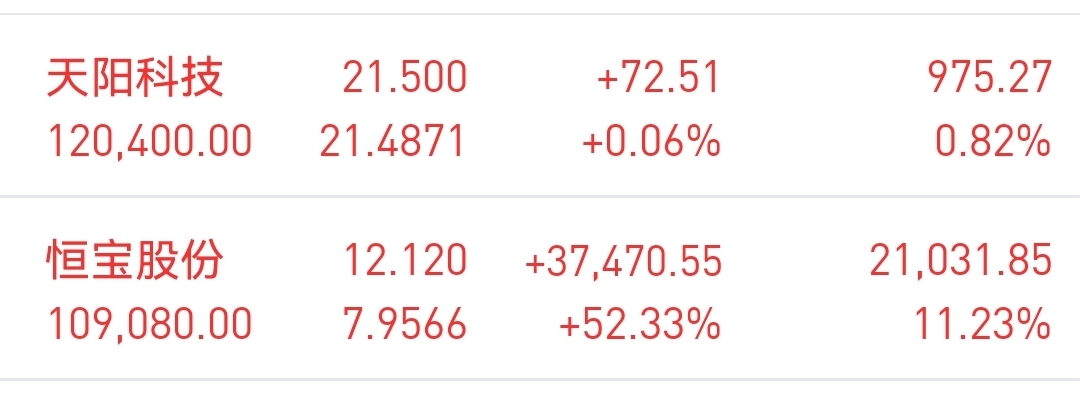Tap 天阳科技 market value 120,400.00
1080x395 pixels.
[x=149, y=141]
